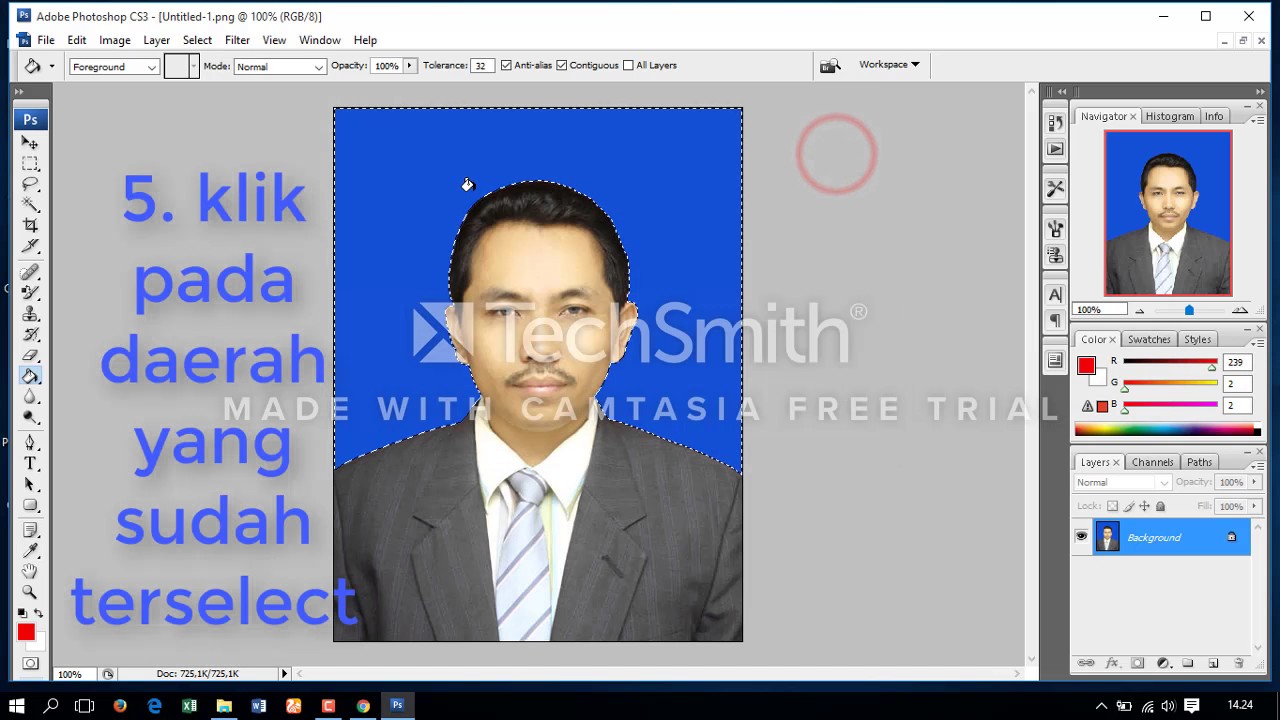The image size is (1280, 720).
Task: Select the Slice tool
Action: pyautogui.click(x=30, y=247)
